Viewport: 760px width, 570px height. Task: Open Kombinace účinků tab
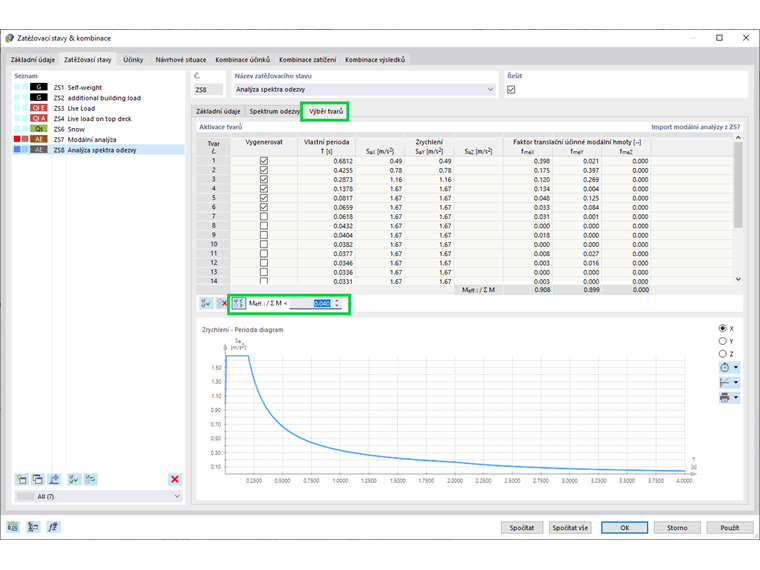242,60
